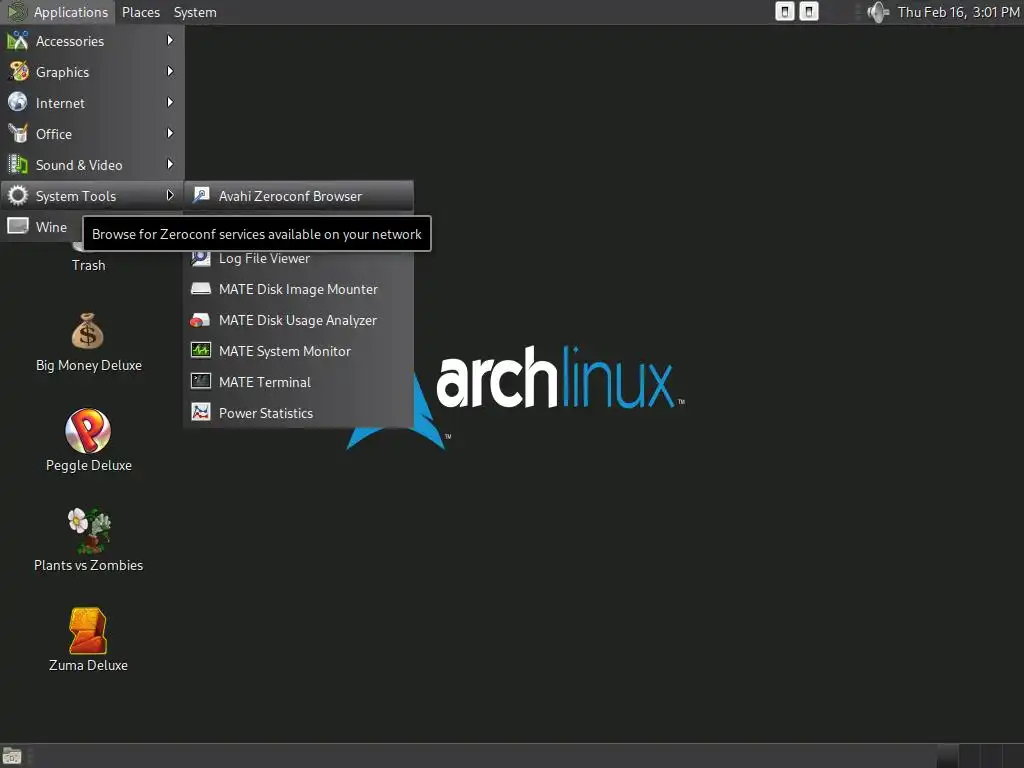
Task: Open the clock showing Thu Feb 16
Action: pos(958,12)
